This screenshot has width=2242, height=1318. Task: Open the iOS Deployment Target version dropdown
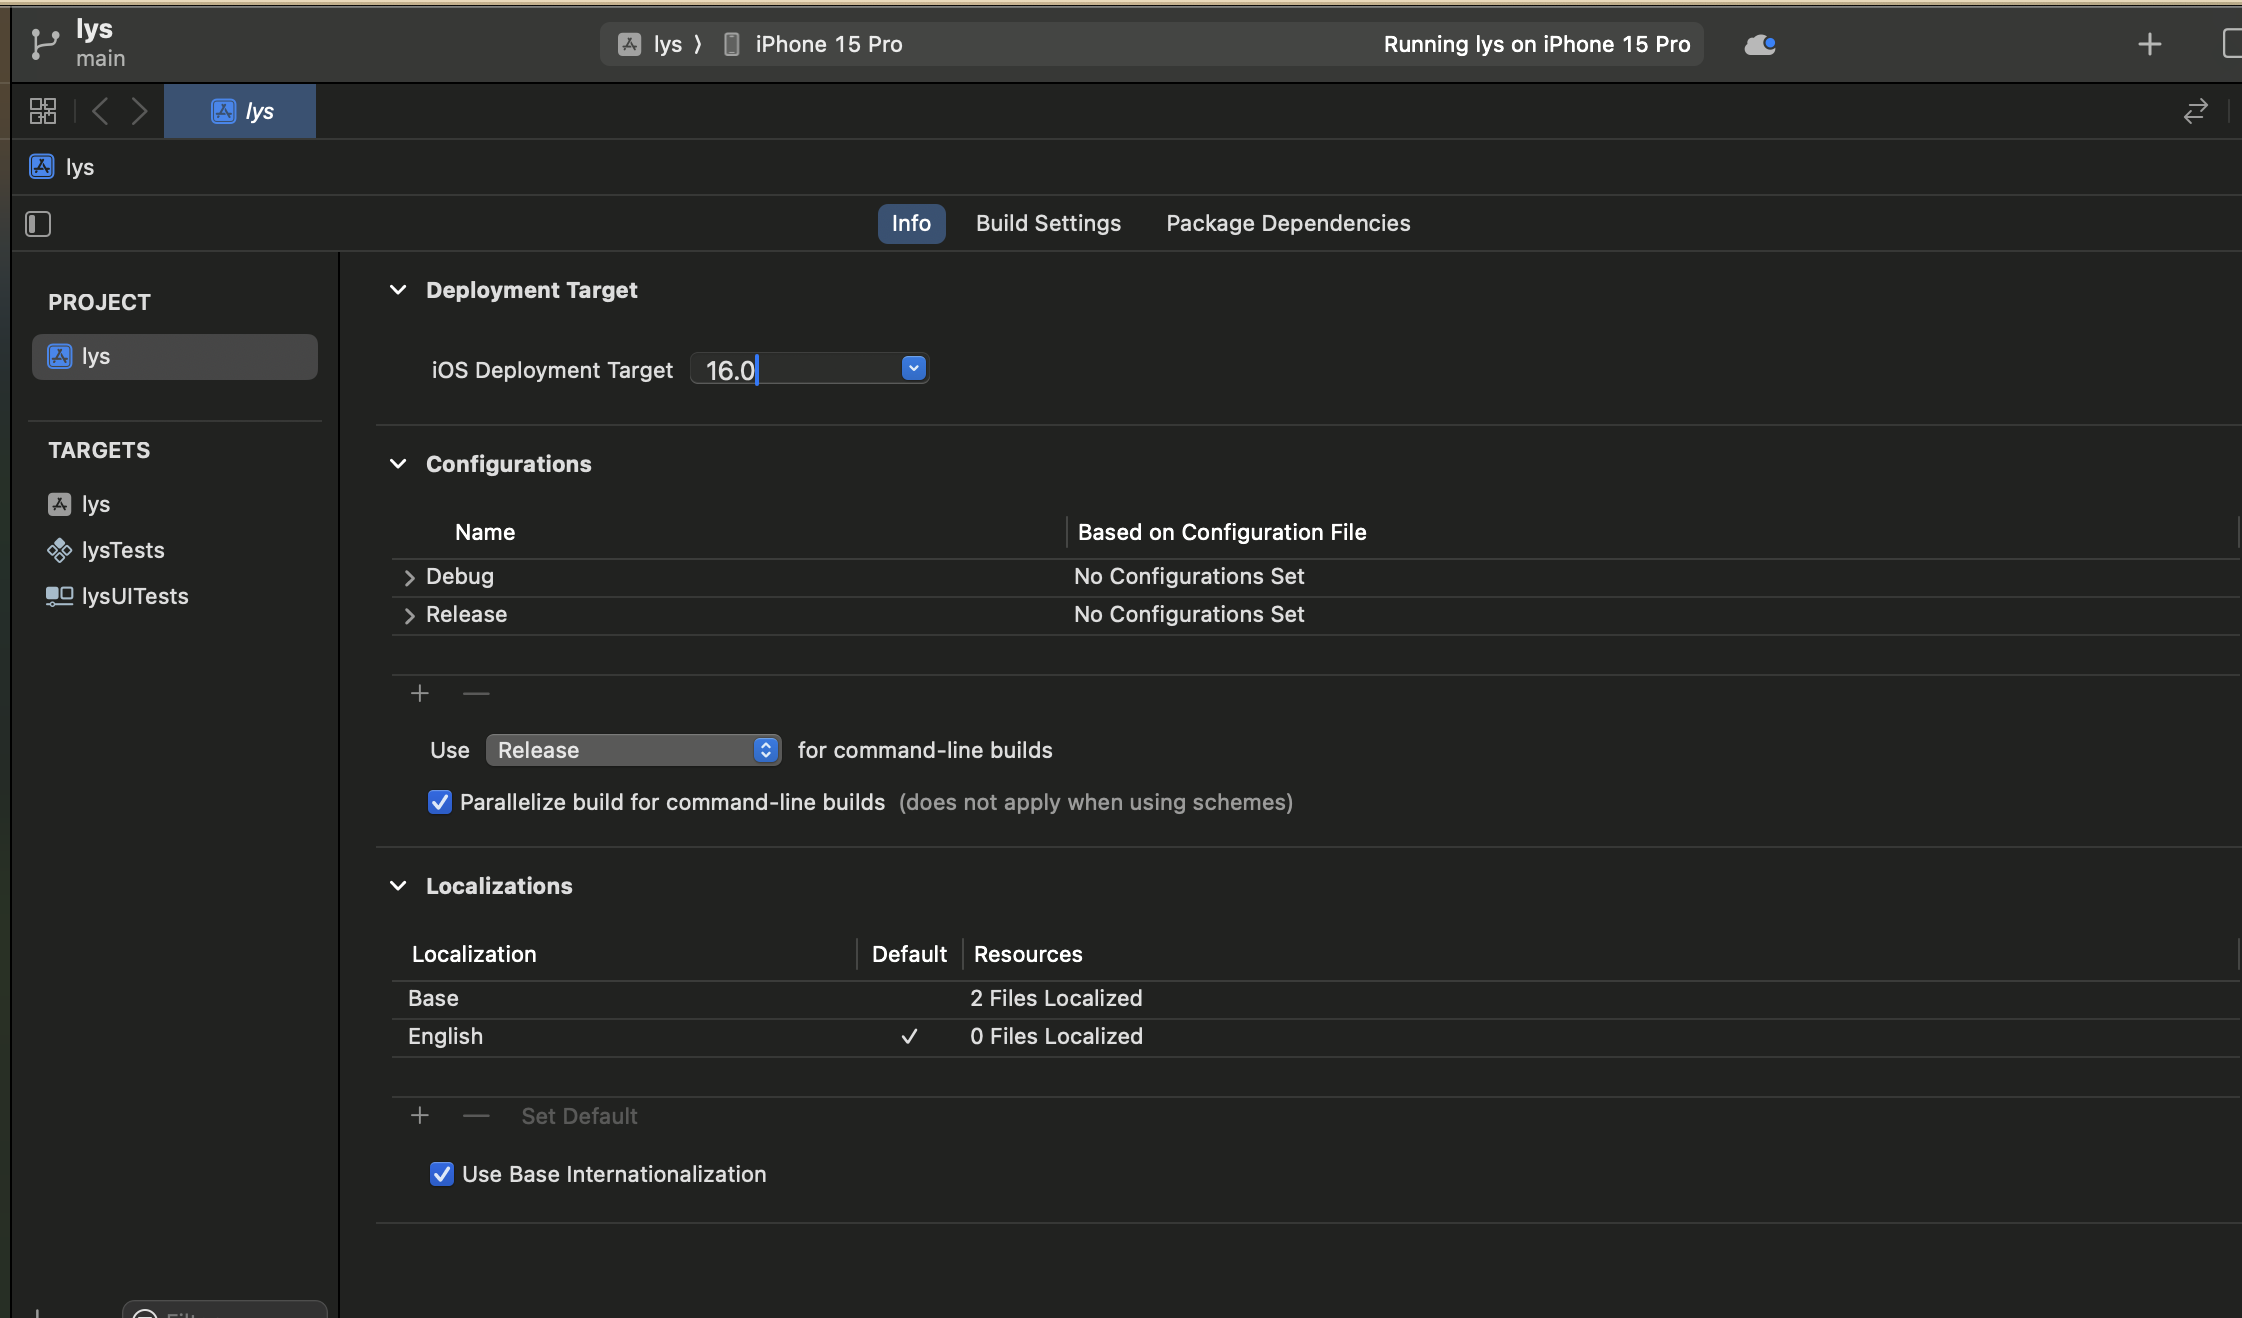[913, 369]
